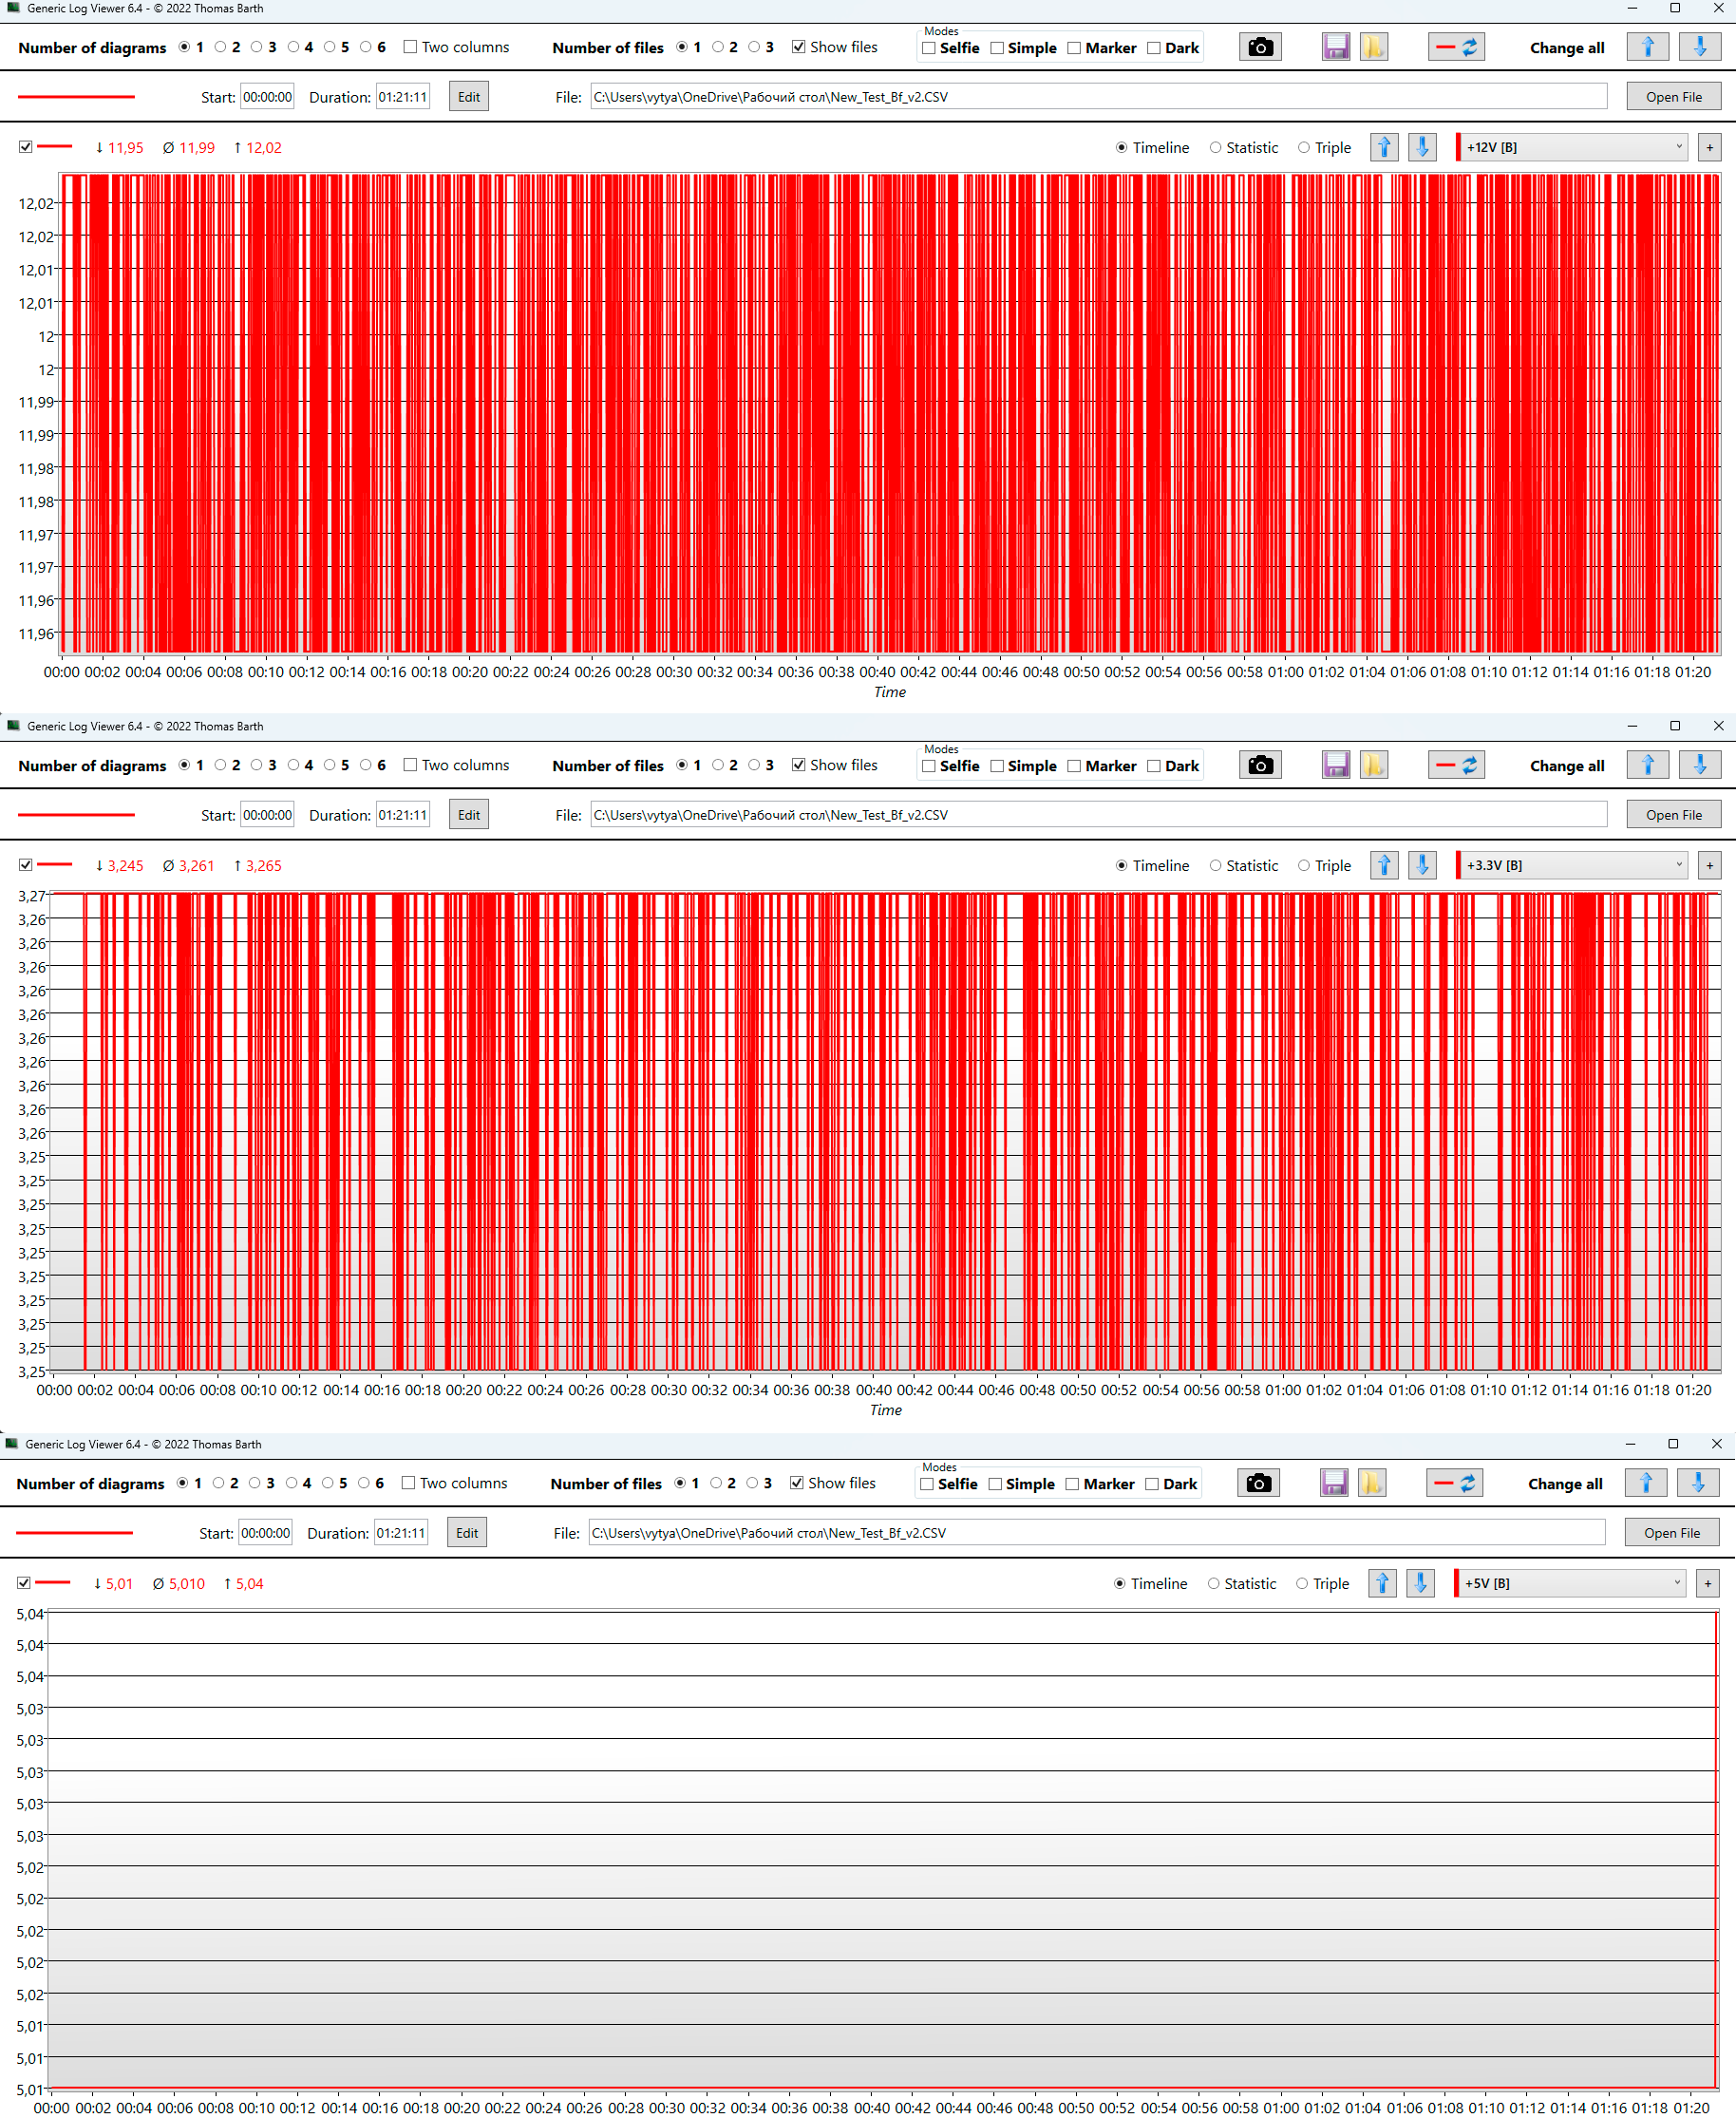Click Change all down arrow in +3.3V window
The width and height of the screenshot is (1736, 2118).
pos(1700,765)
